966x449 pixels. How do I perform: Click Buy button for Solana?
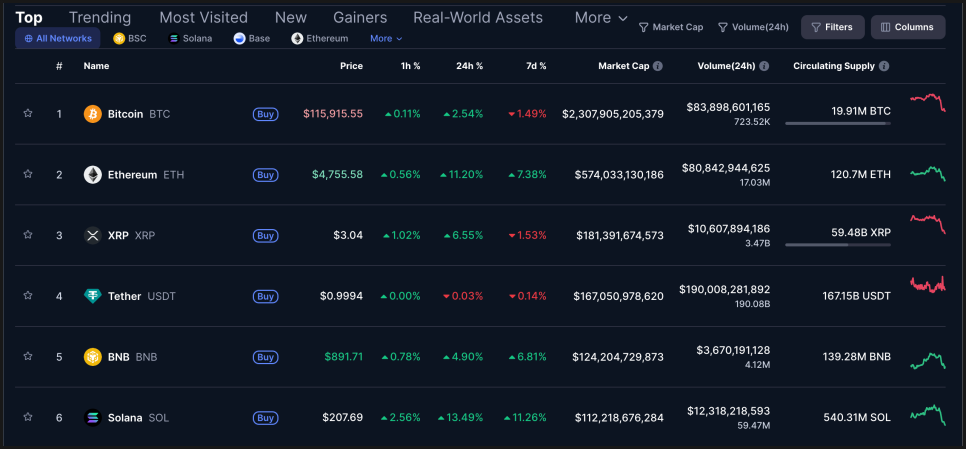[266, 418]
